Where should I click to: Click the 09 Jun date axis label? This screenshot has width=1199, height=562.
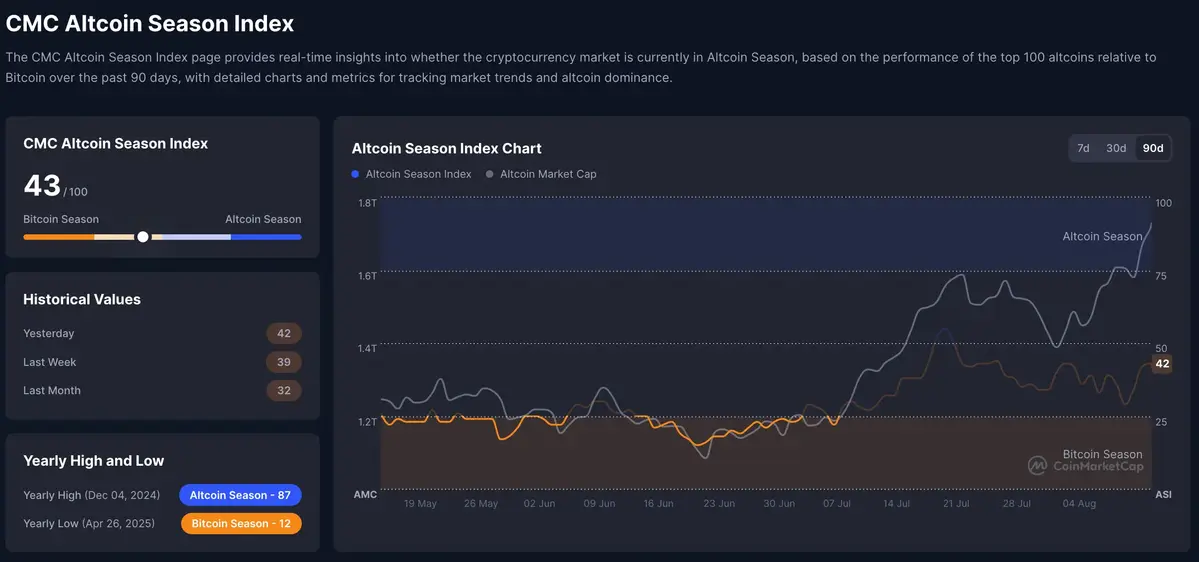point(599,504)
